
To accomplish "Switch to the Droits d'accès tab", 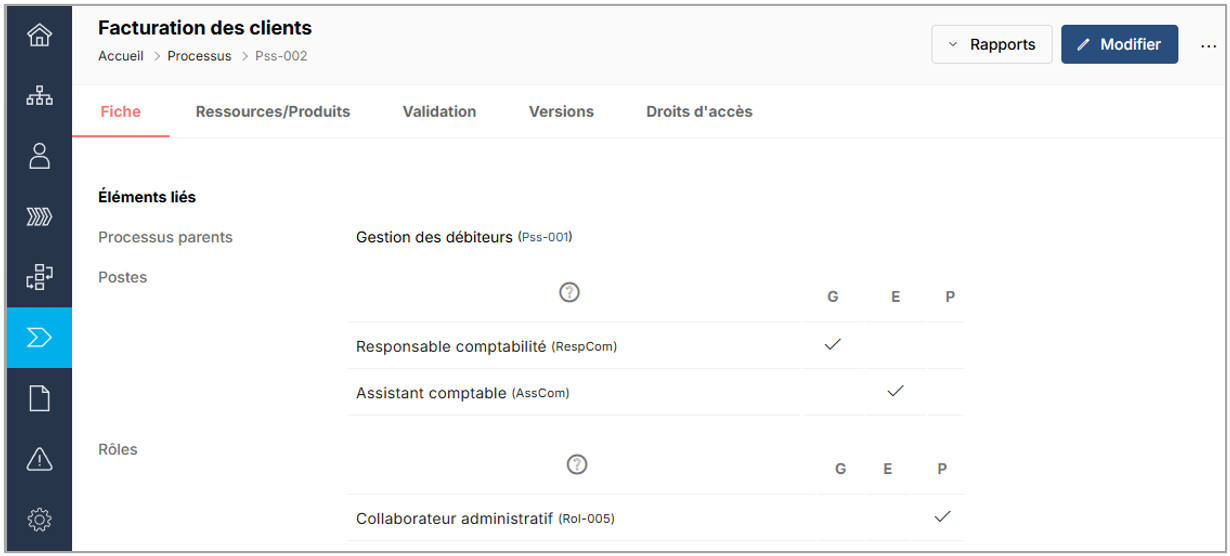I will tap(699, 112).
